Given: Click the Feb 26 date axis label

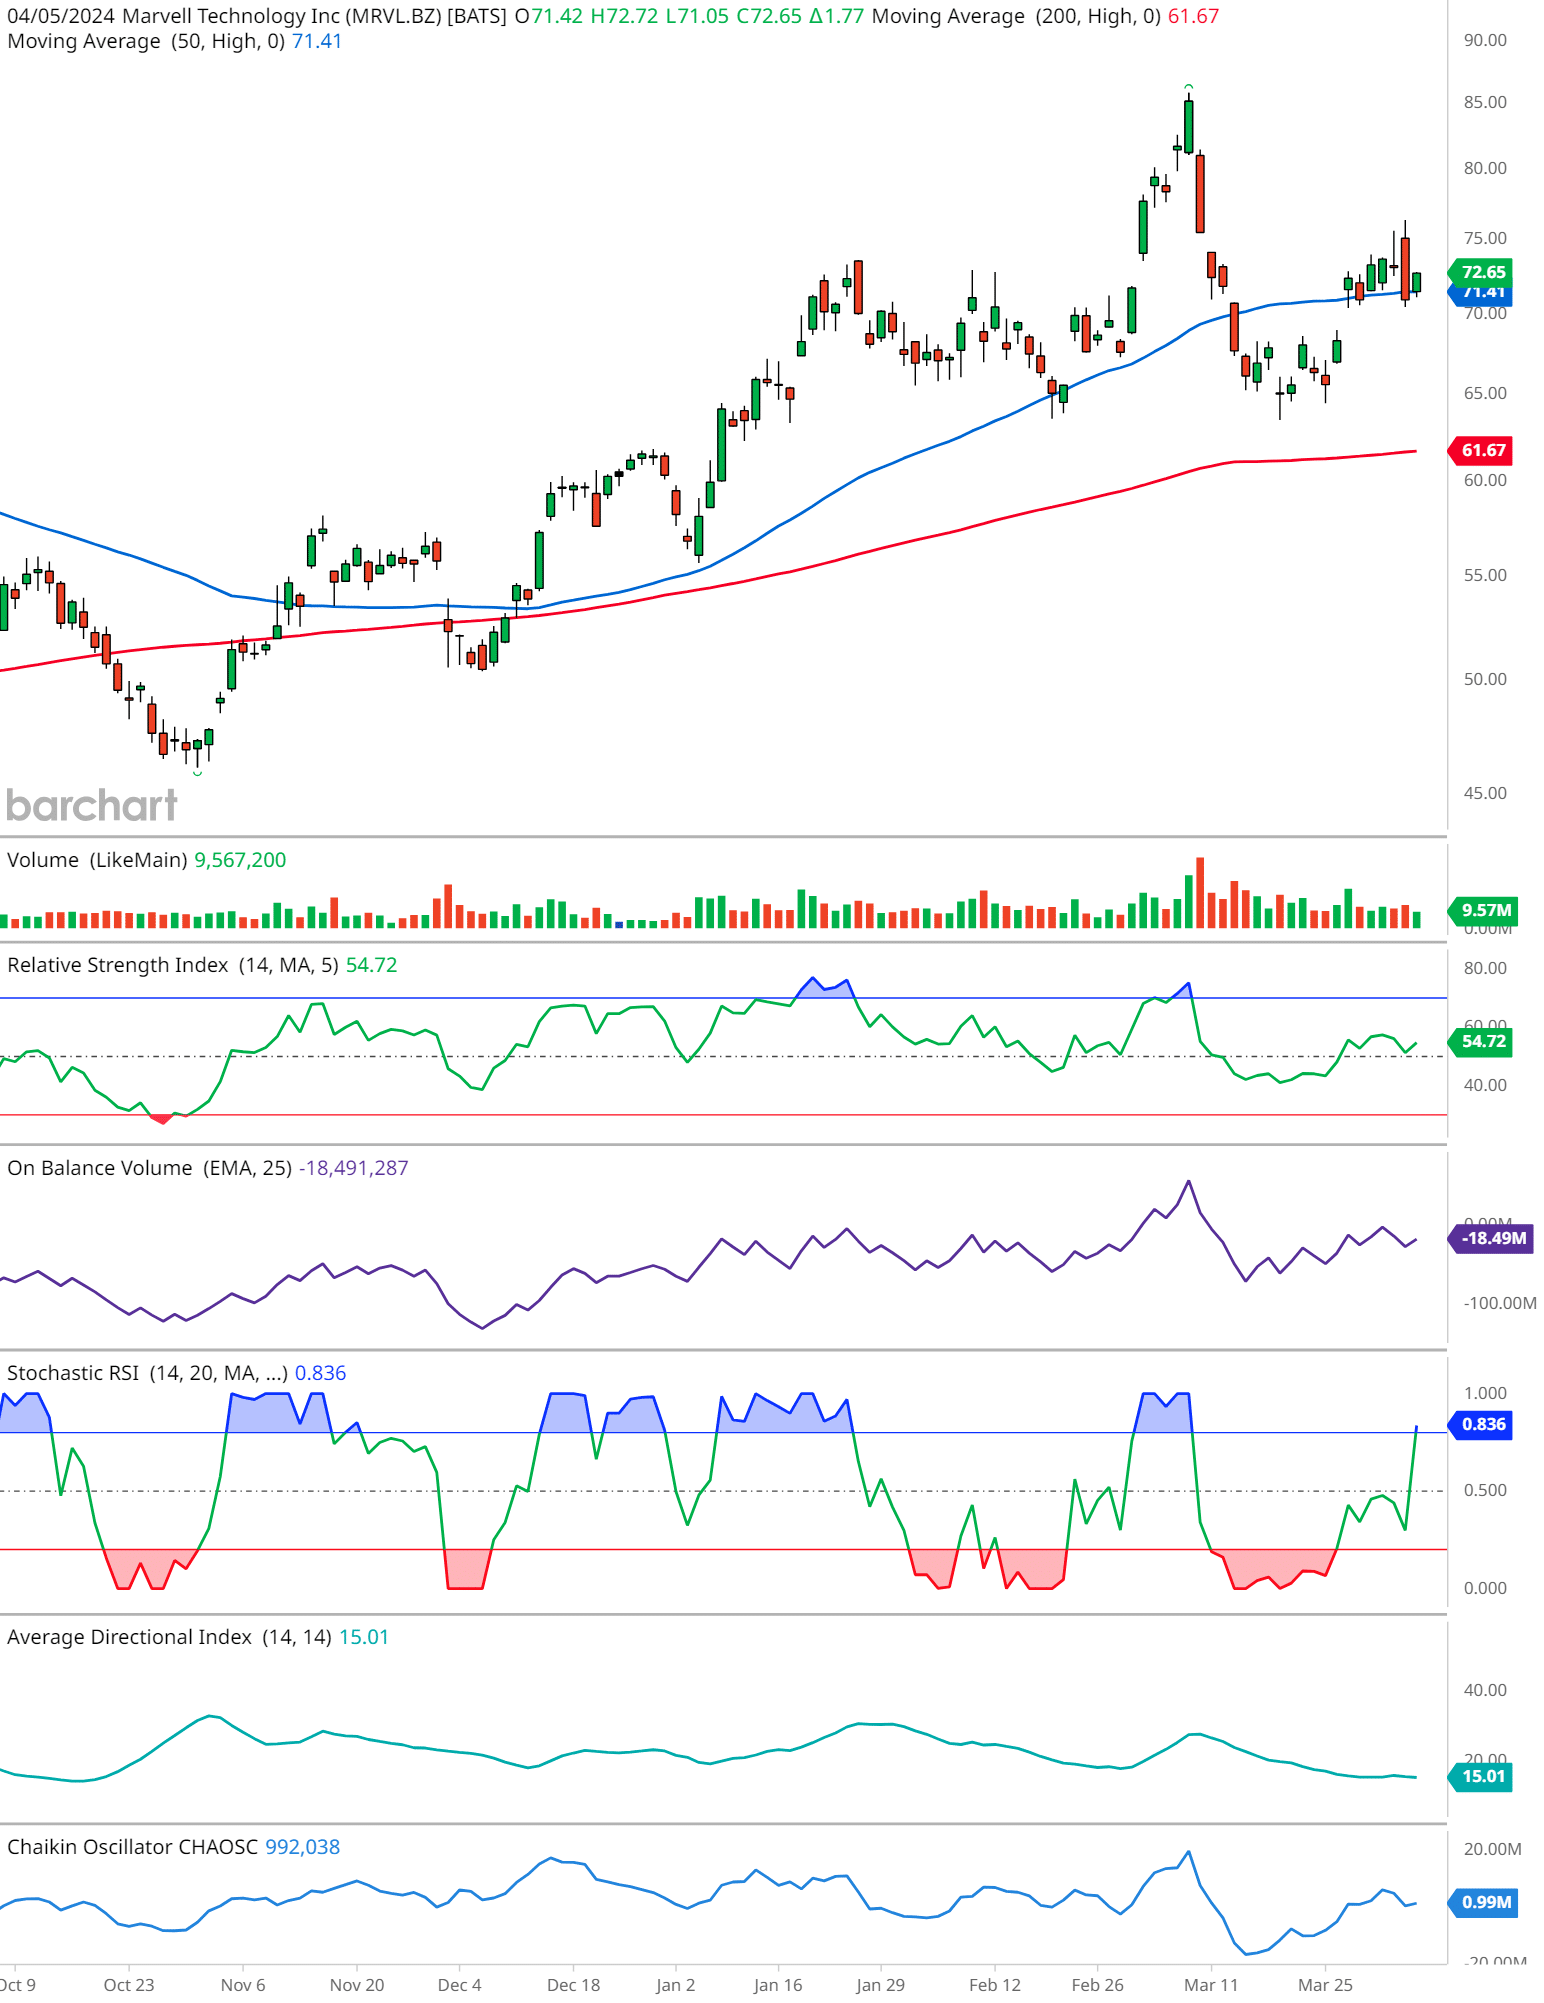Looking at the screenshot, I should tap(1098, 1985).
